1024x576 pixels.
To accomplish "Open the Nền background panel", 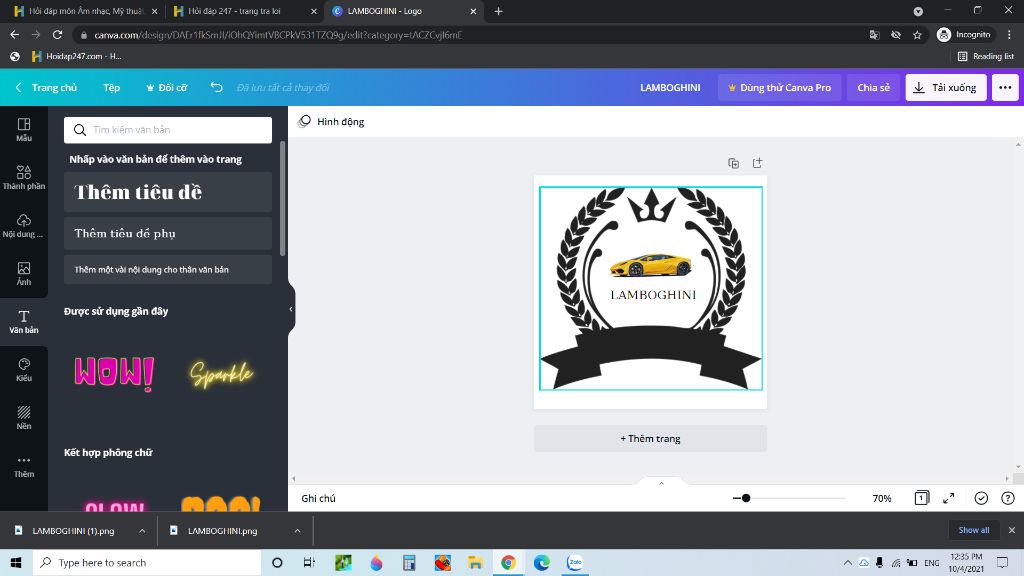I will [24, 418].
